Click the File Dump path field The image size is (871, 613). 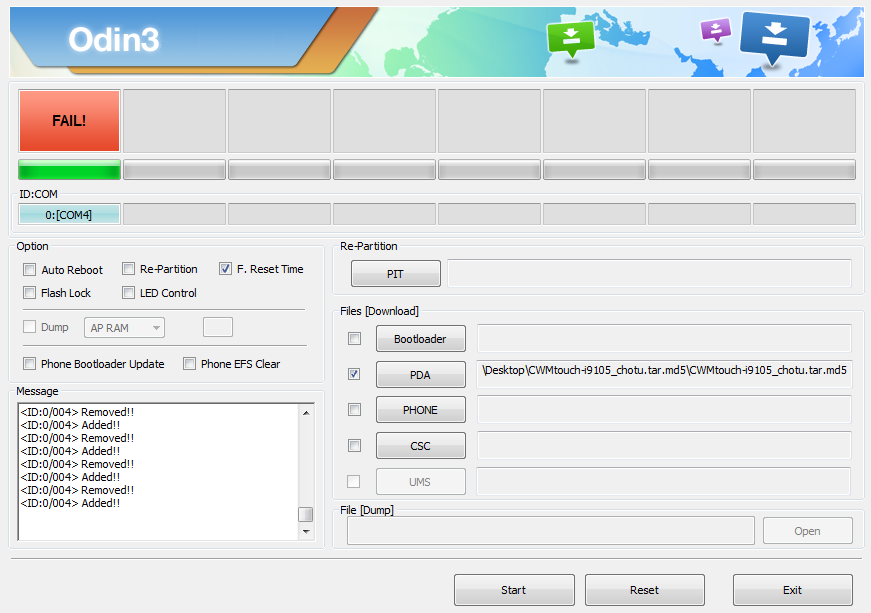click(x=551, y=531)
